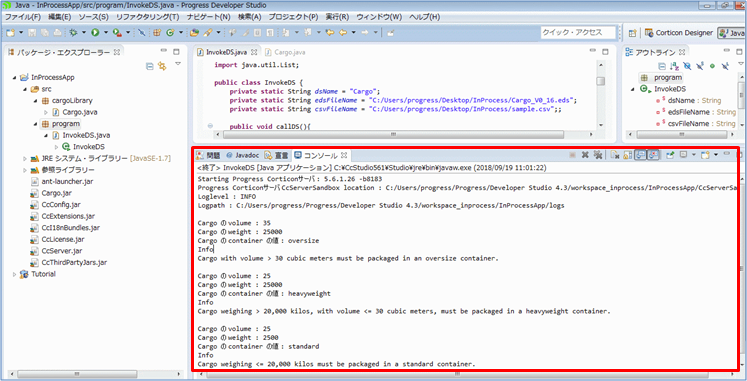
Task: Toggle Show Console on Standard Out change
Action: pyautogui.click(x=641, y=155)
